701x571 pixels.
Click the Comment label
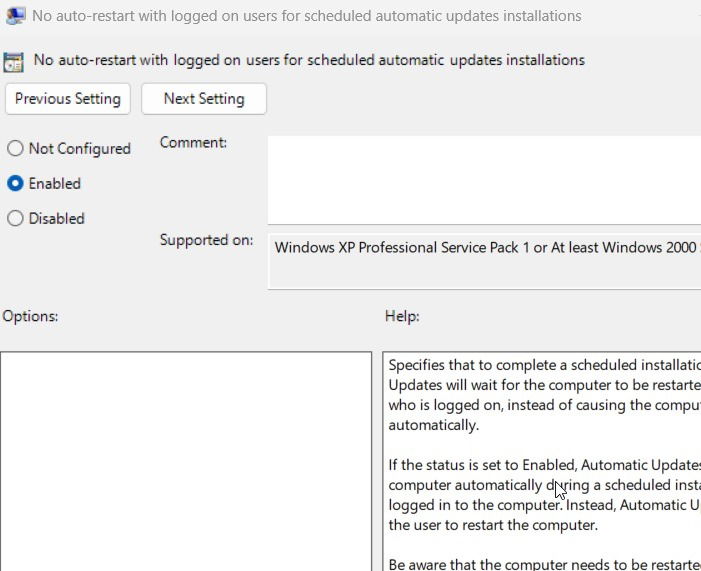[x=193, y=143]
